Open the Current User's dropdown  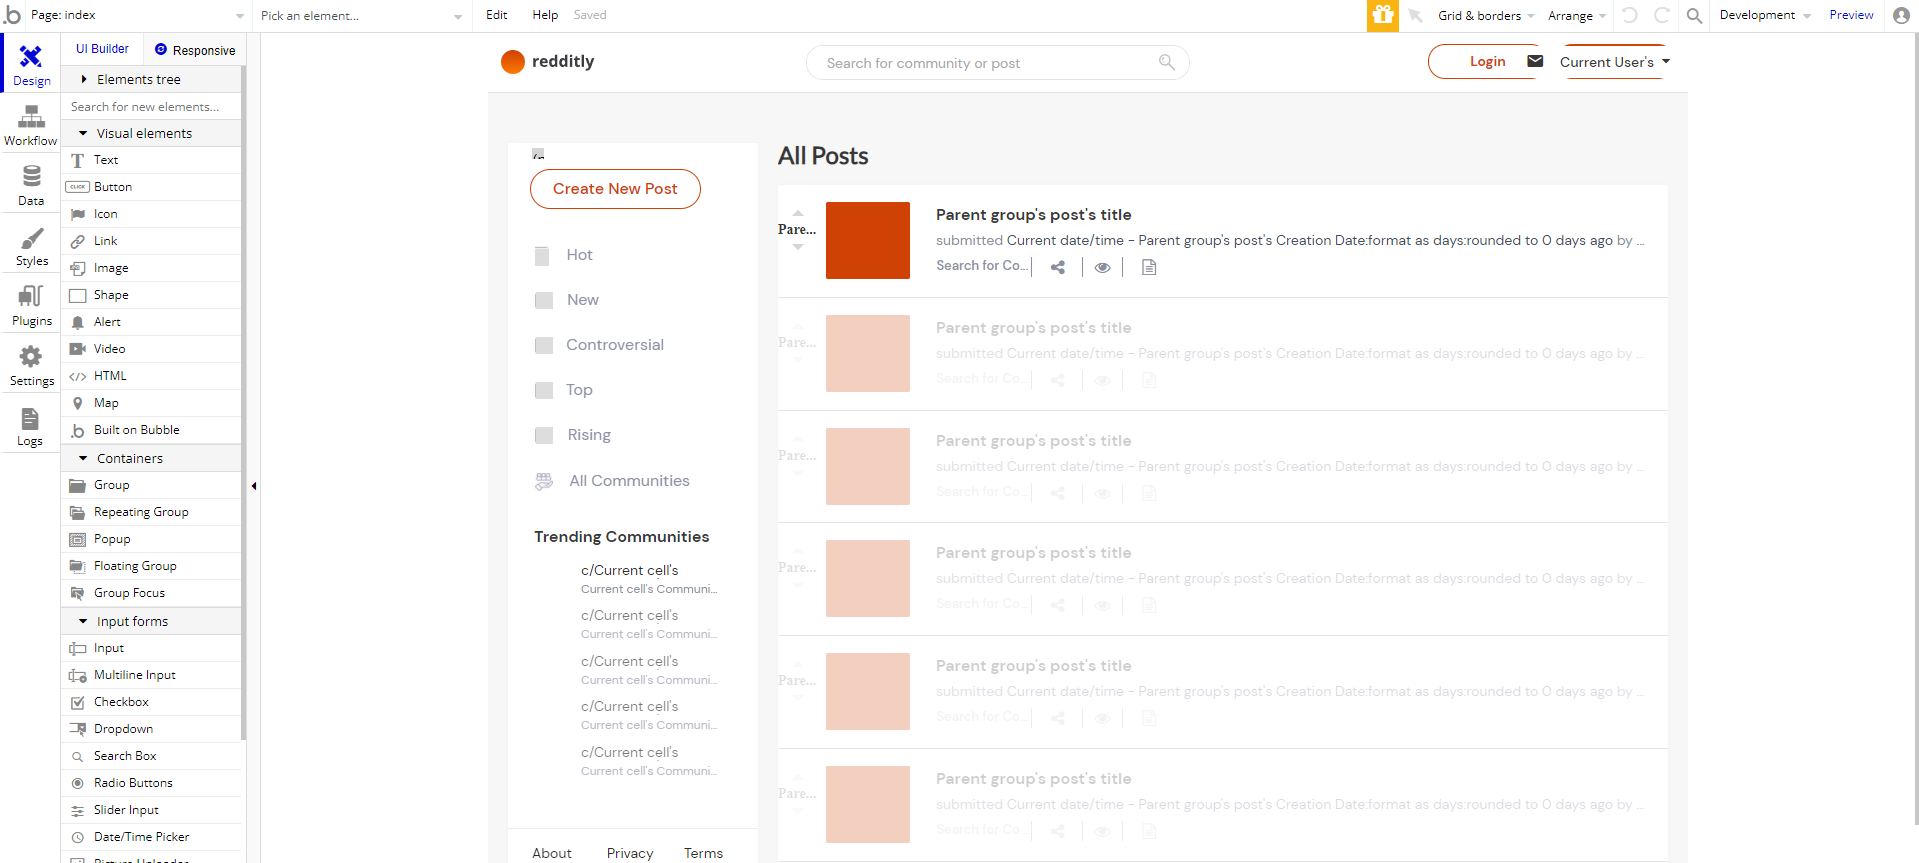point(1615,62)
